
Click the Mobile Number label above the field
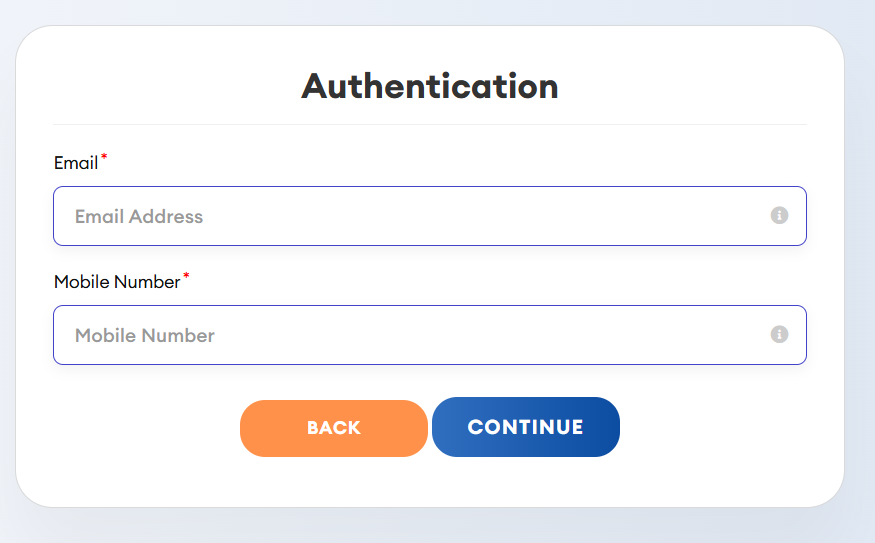click(x=117, y=282)
